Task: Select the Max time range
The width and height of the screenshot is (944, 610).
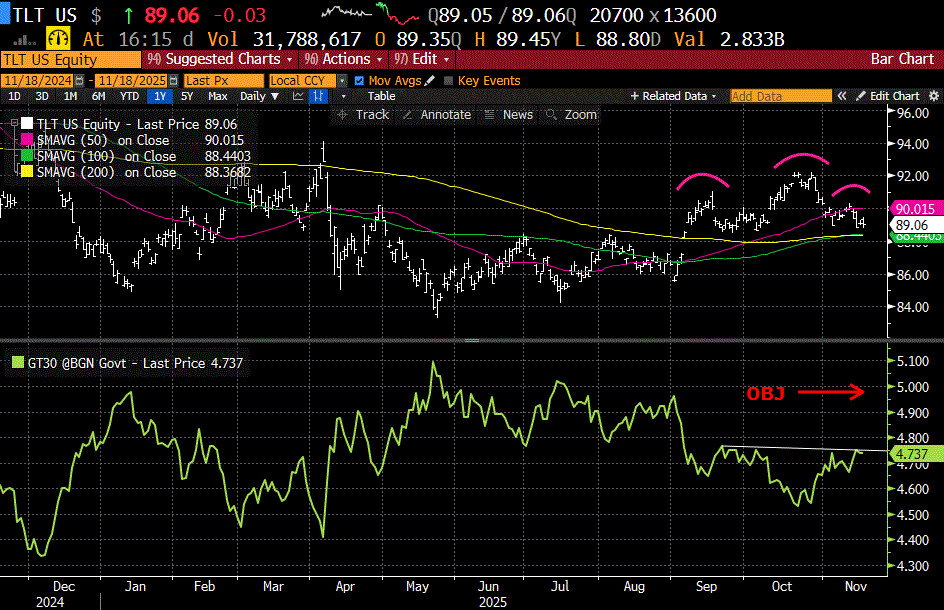Action: 217,96
